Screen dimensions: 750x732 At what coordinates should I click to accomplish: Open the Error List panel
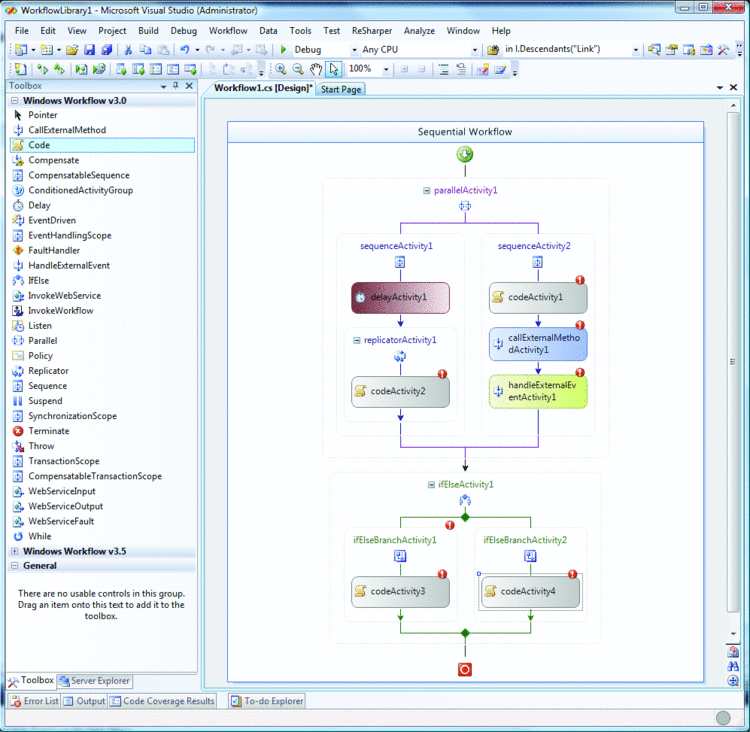[34, 701]
